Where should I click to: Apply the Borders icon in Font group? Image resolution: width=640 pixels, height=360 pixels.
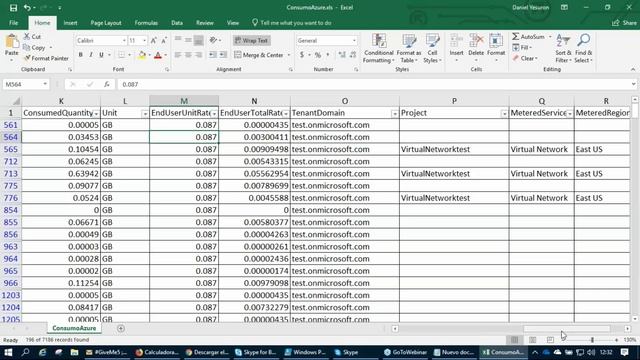point(122,55)
